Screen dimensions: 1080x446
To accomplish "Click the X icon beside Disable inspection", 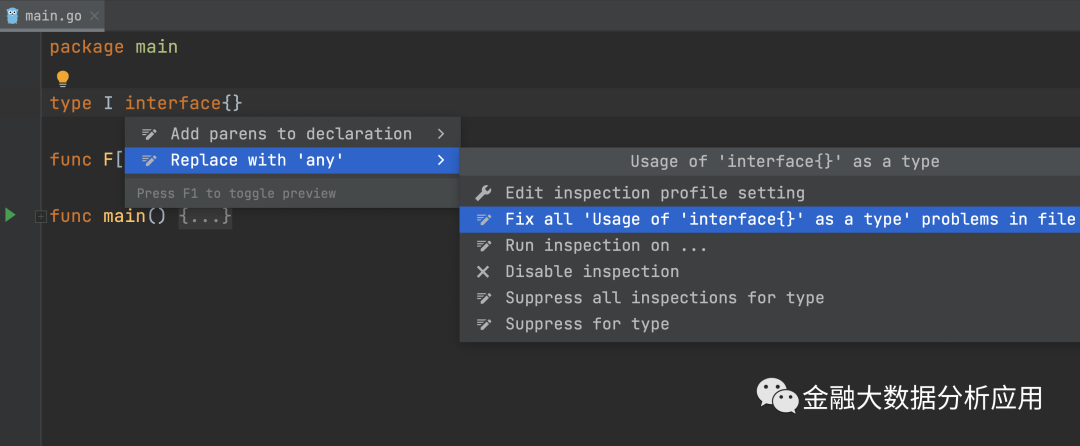I will pyautogui.click(x=483, y=271).
